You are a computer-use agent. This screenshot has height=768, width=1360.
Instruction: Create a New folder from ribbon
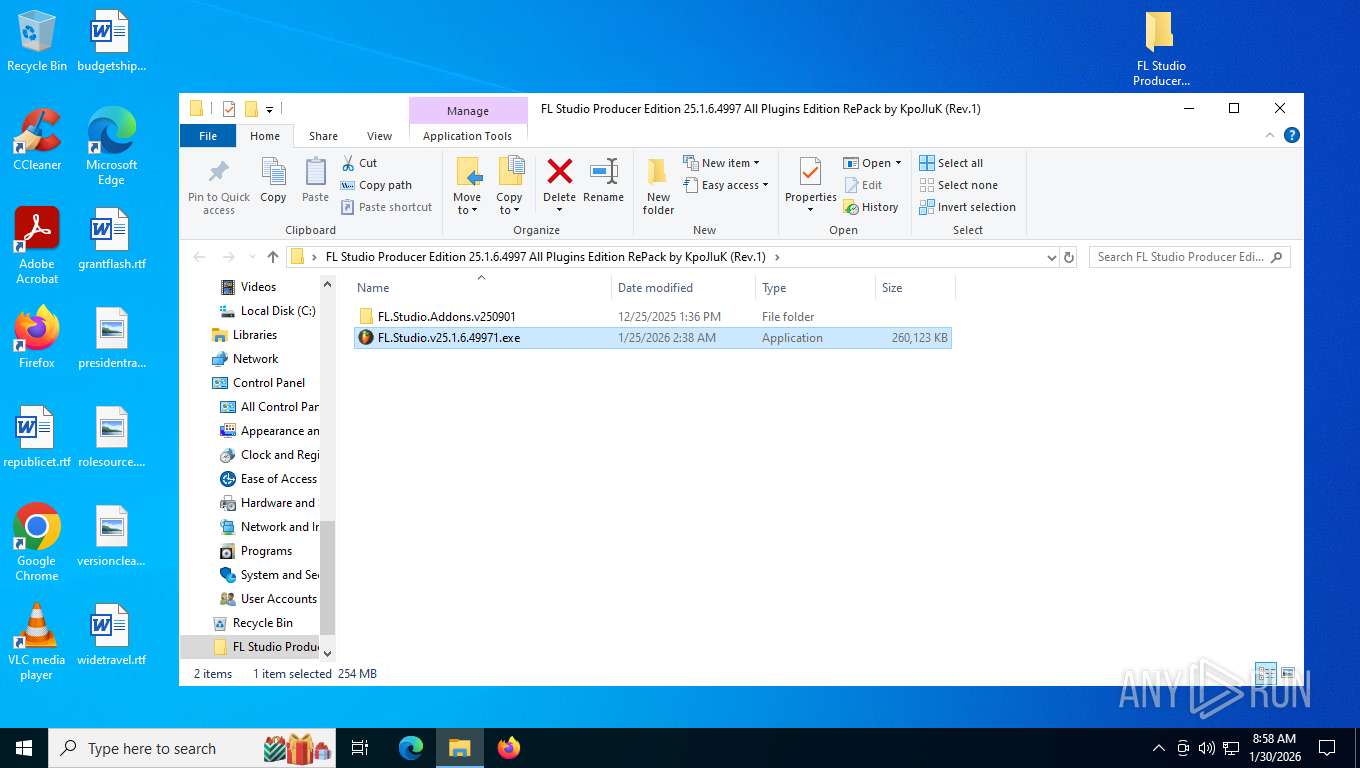(x=658, y=186)
